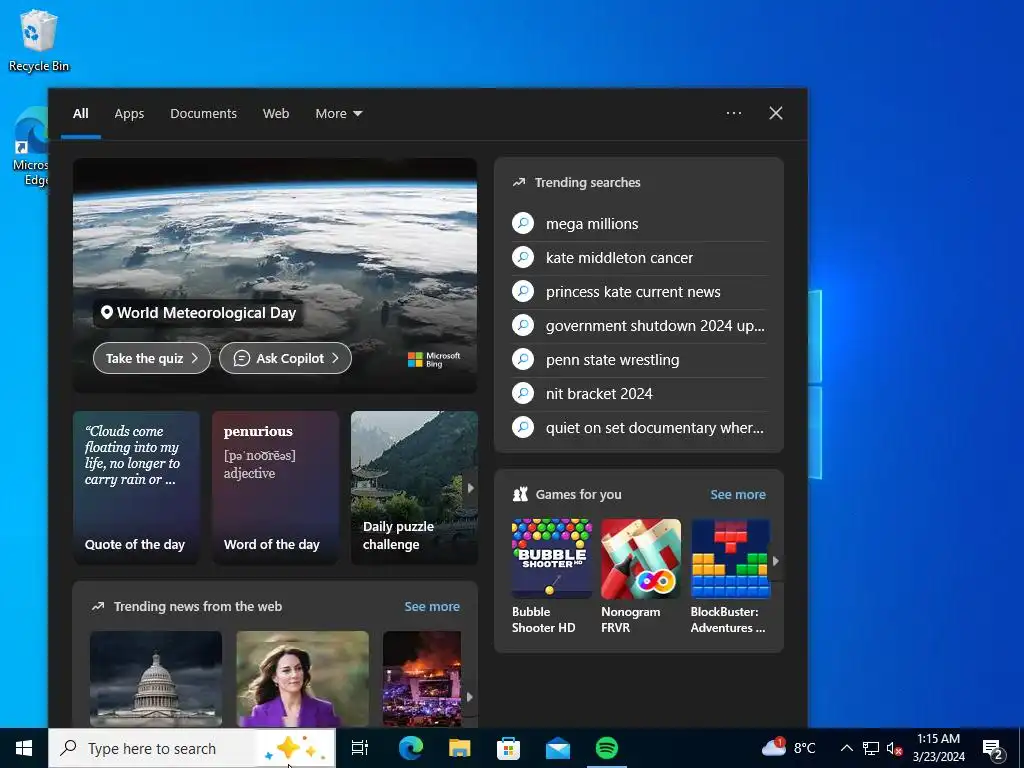
Task: Switch to the Web tab
Action: click(x=276, y=114)
